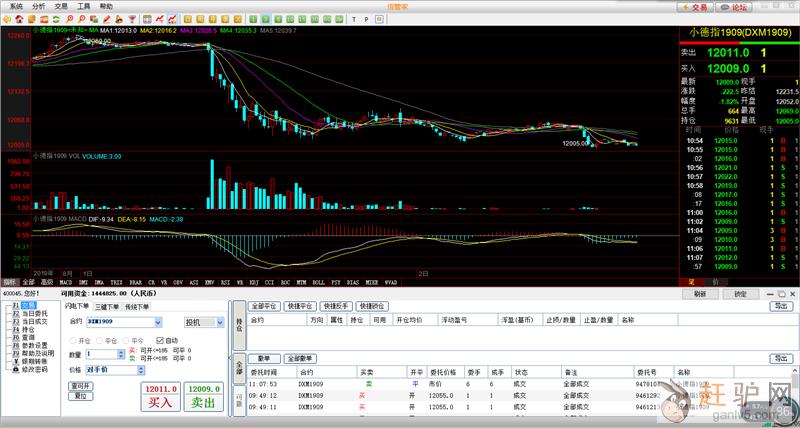Click the green 卖出 sell button
This screenshot has height=428, width=800.
pyautogui.click(x=203, y=402)
